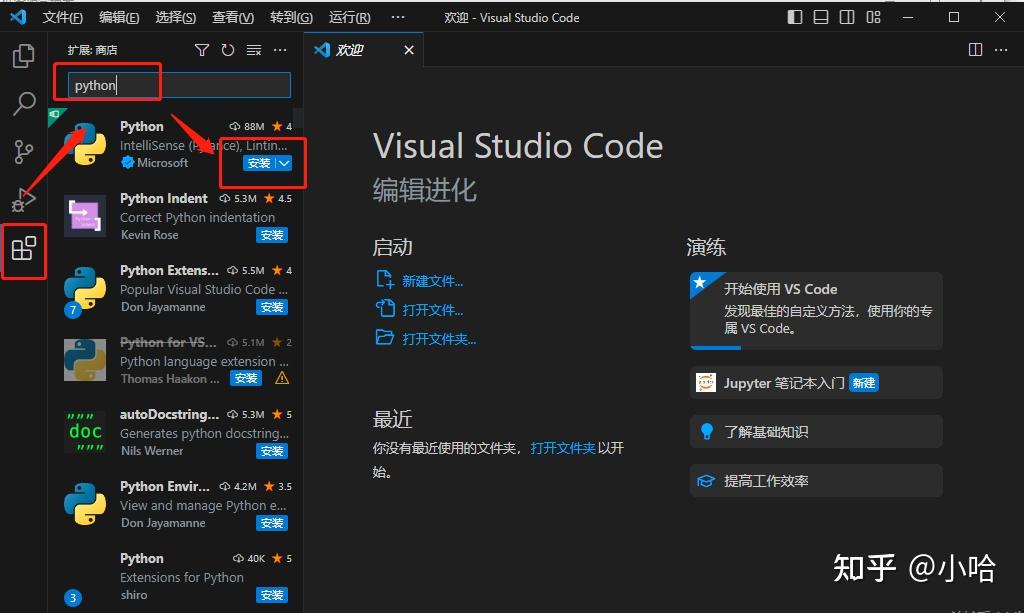This screenshot has width=1024, height=613.
Task: Open the Run and Debug view
Action: [x=24, y=200]
